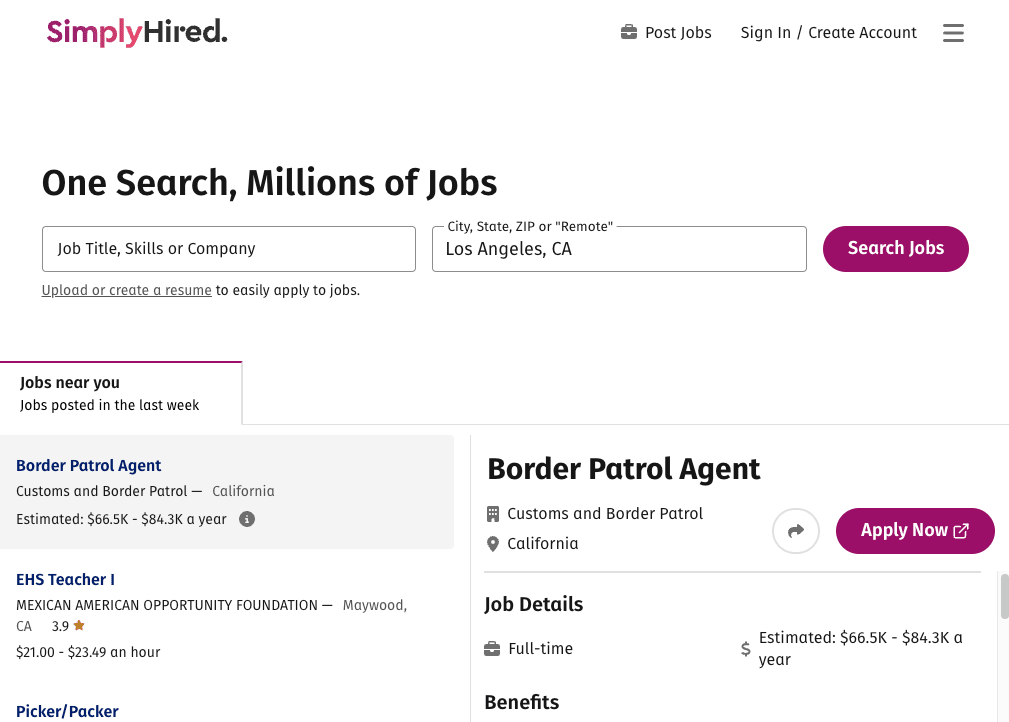Open the EHS Teacher I job listing
Screen dimensions: 1009x722
point(65,580)
